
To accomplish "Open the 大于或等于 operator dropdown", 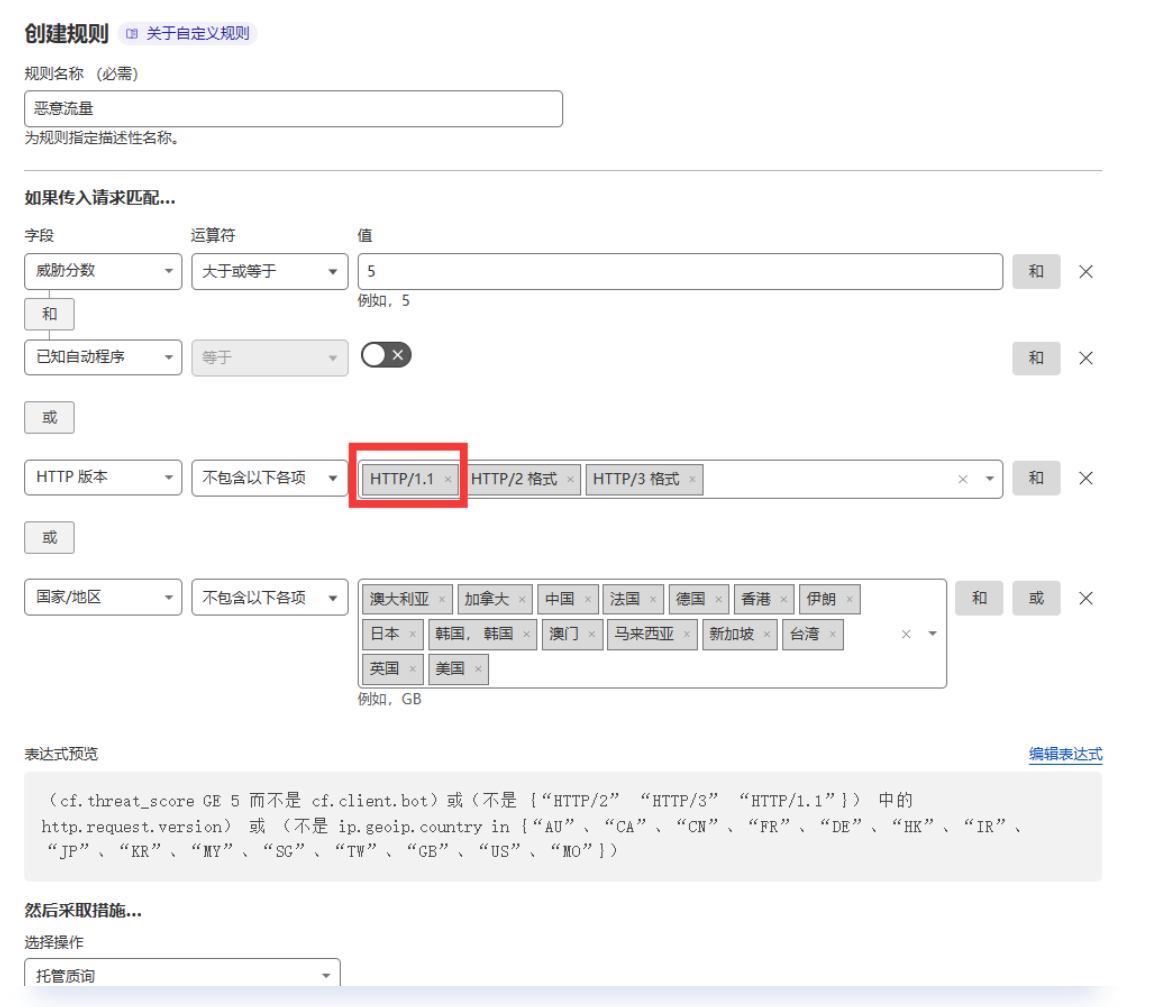I will 269,271.
